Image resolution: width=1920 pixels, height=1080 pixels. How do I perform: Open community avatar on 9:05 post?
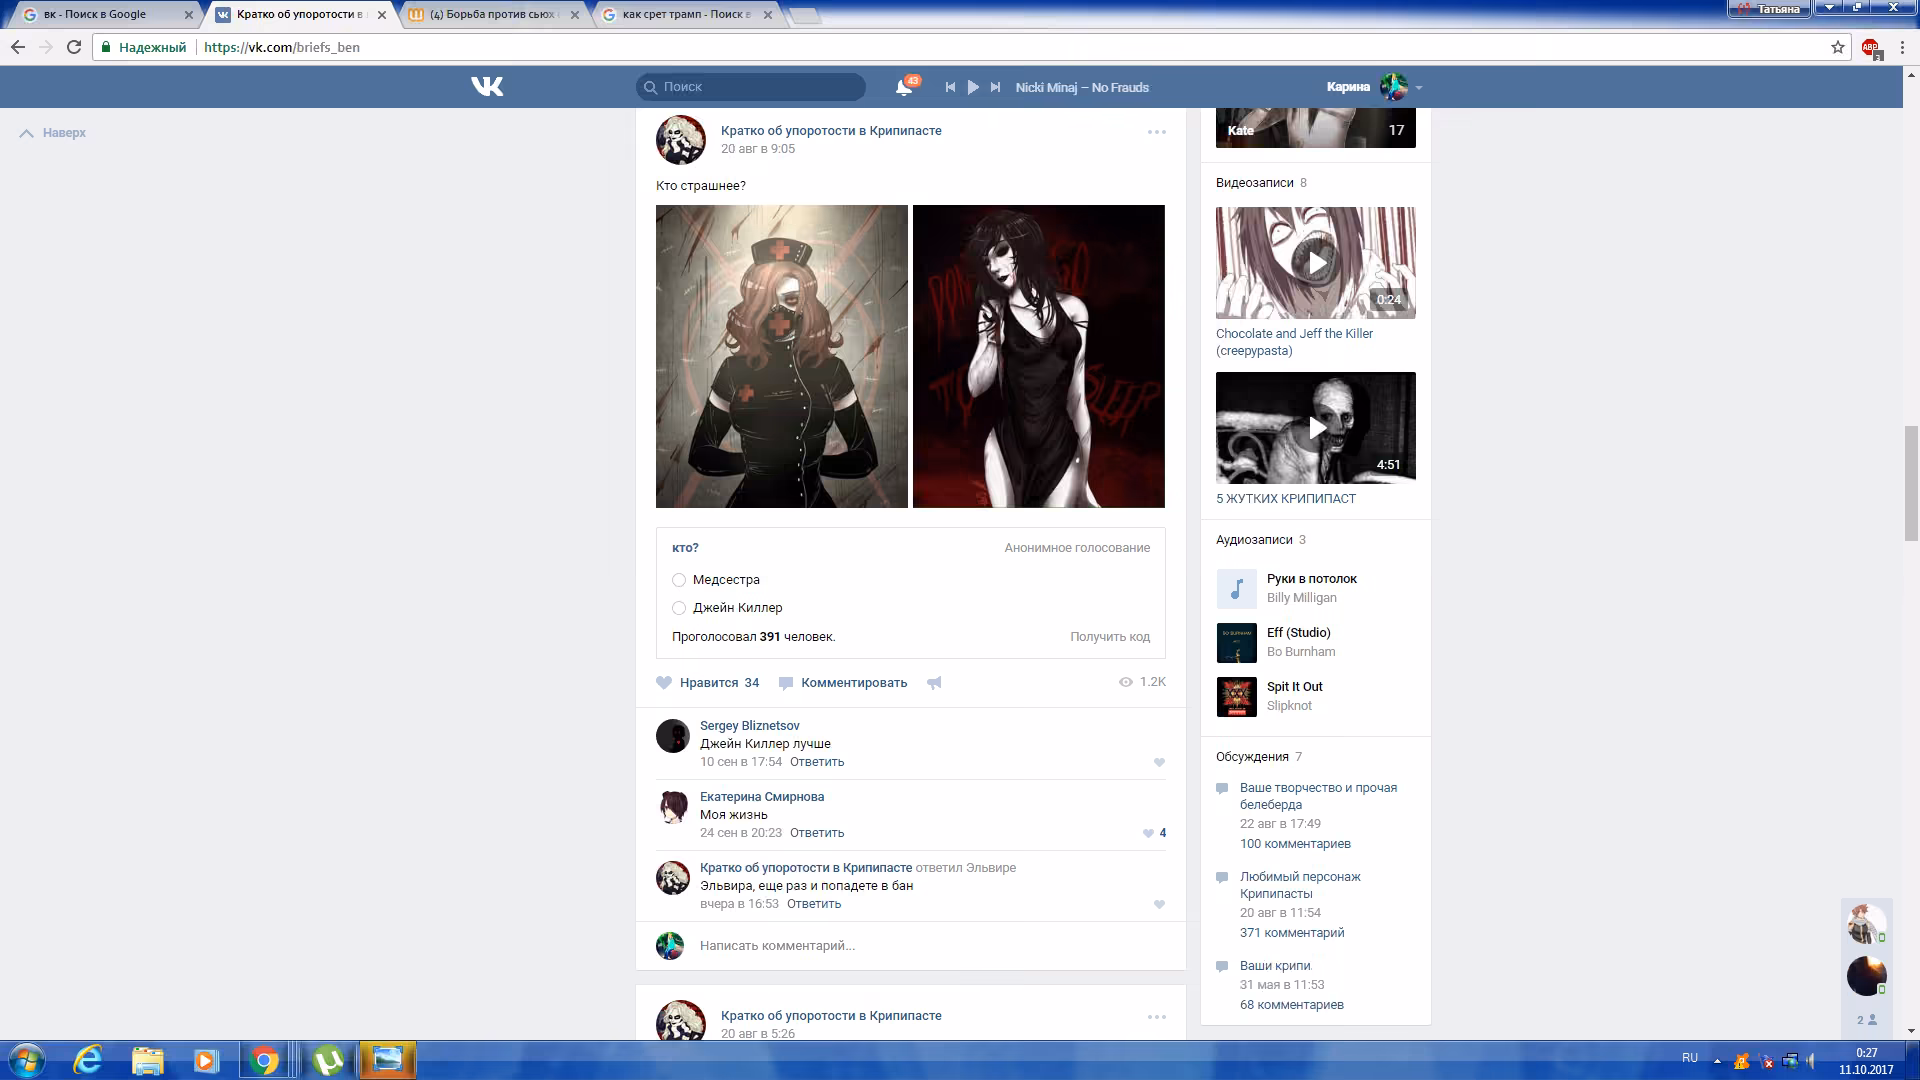681,140
